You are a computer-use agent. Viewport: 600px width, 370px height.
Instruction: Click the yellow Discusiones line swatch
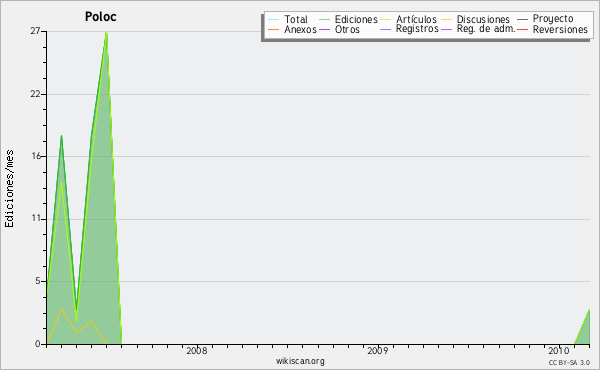click(x=447, y=20)
